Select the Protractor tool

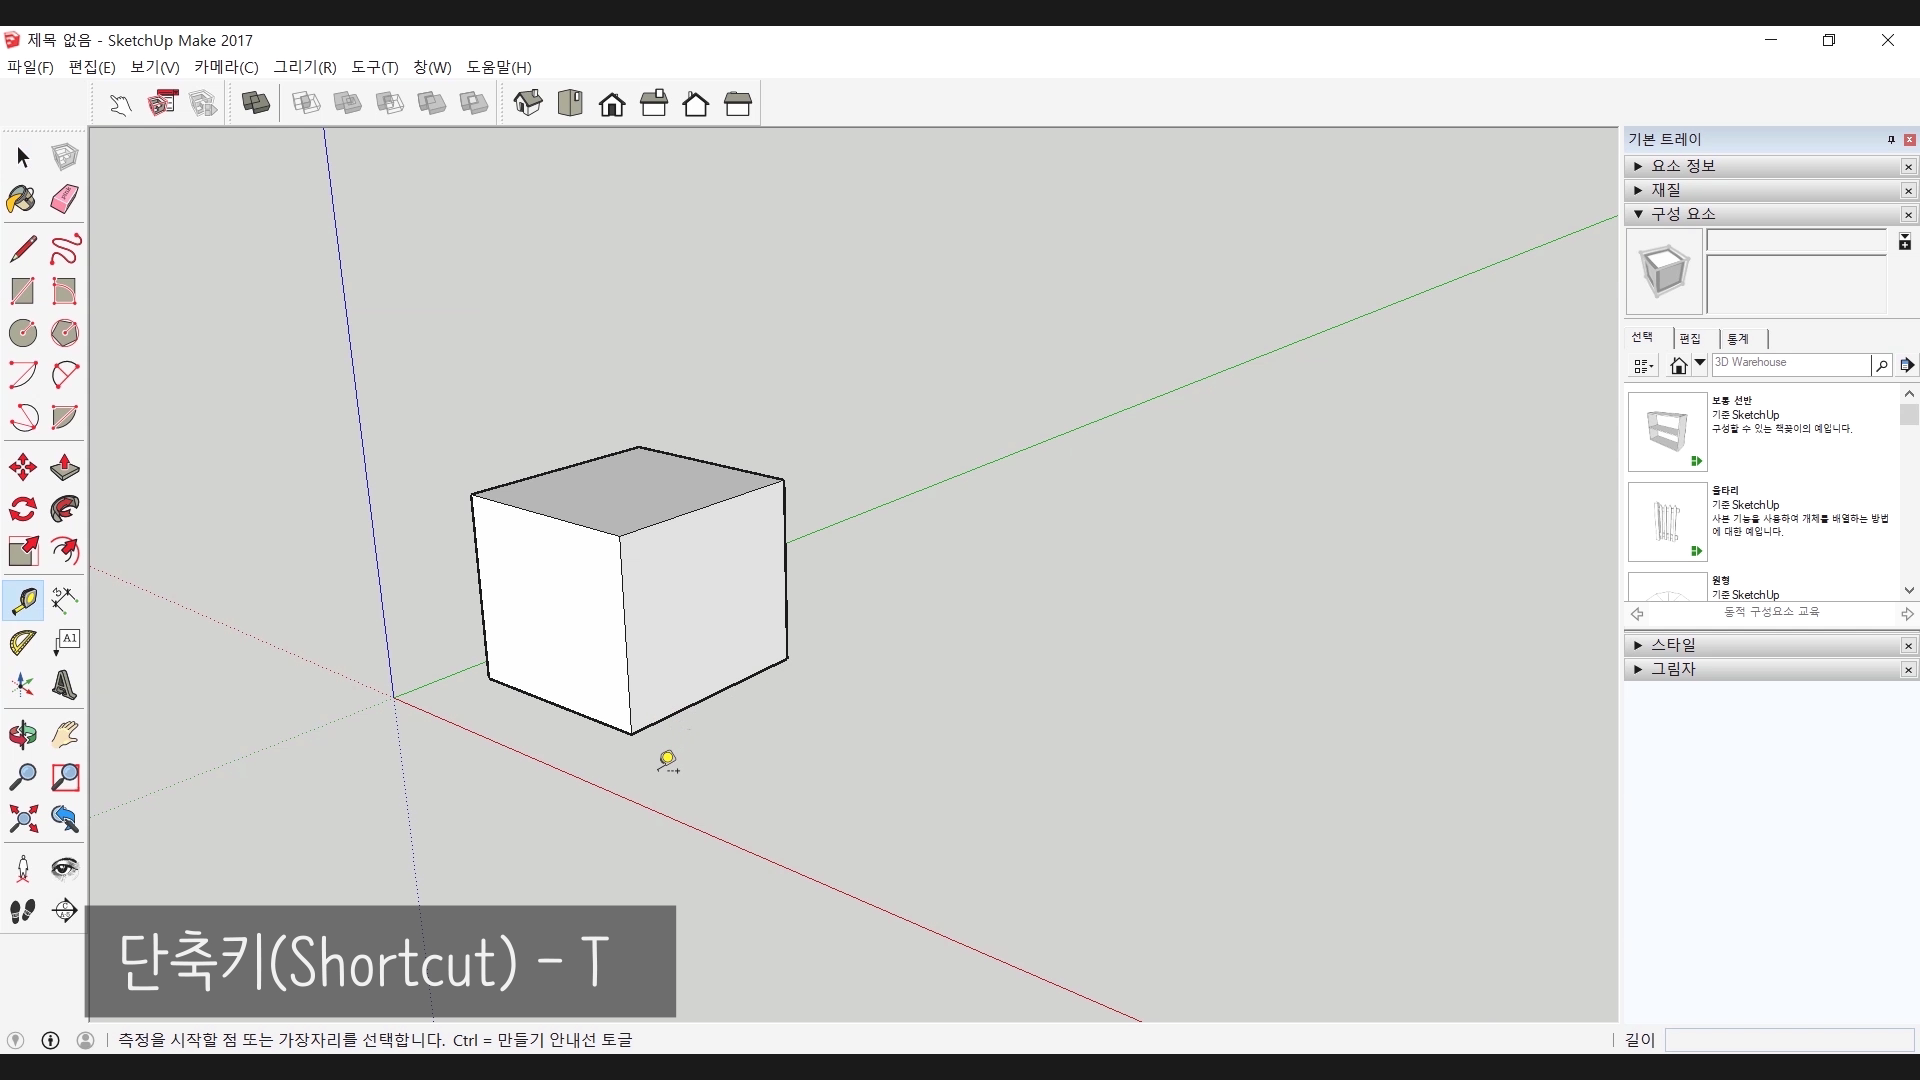[x=22, y=643]
